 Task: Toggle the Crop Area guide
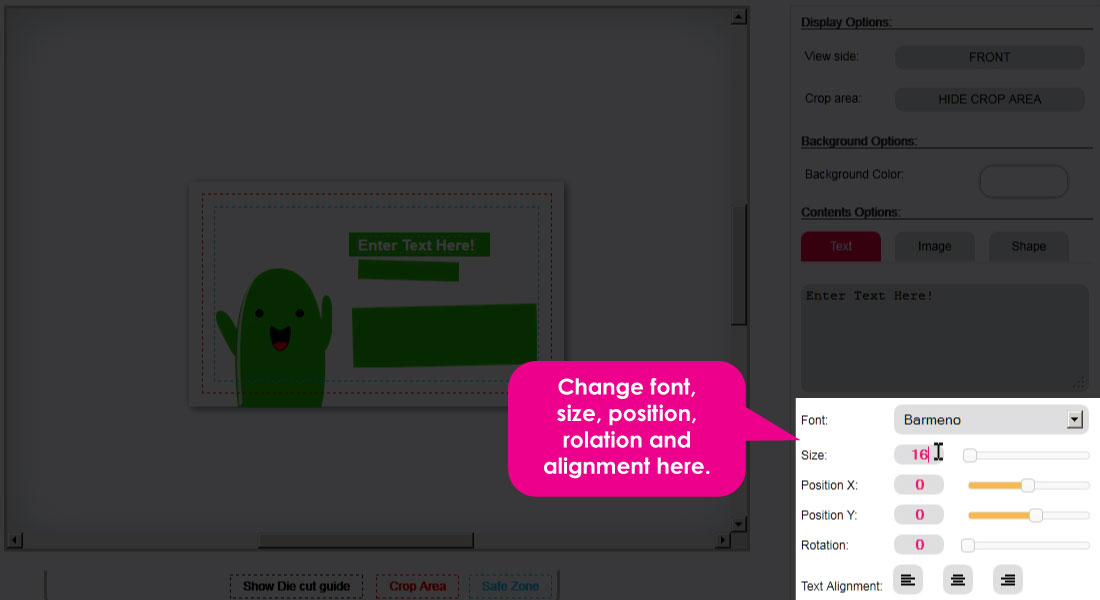417,586
